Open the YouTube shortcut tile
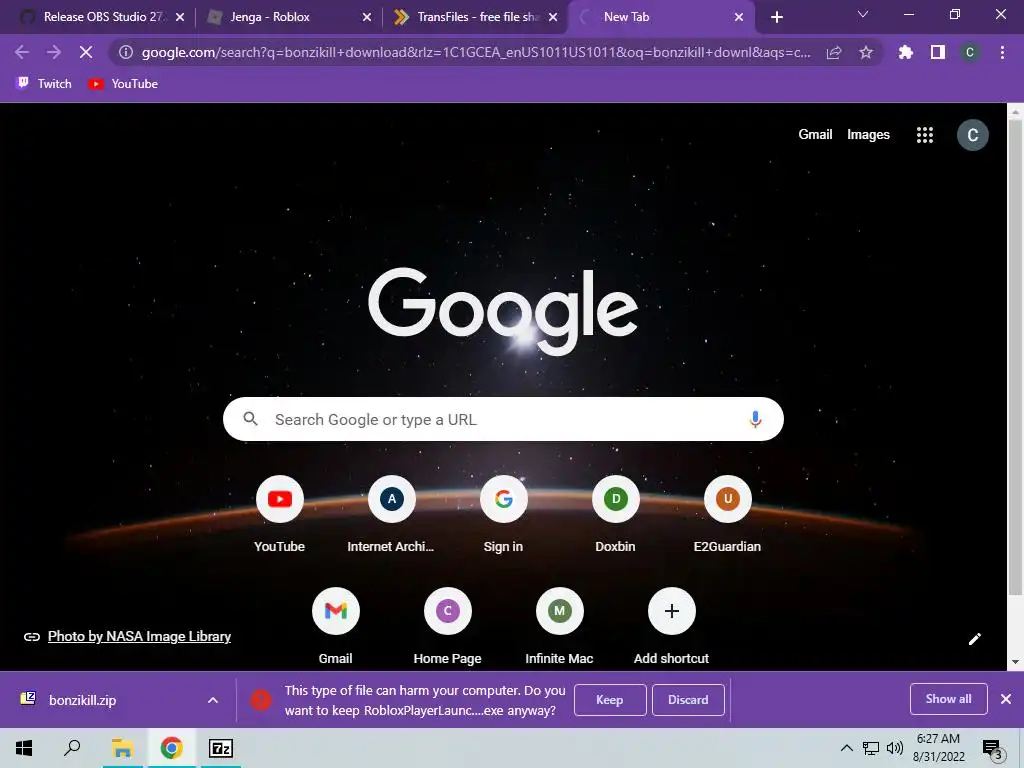Viewport: 1024px width, 768px height. pos(280,514)
